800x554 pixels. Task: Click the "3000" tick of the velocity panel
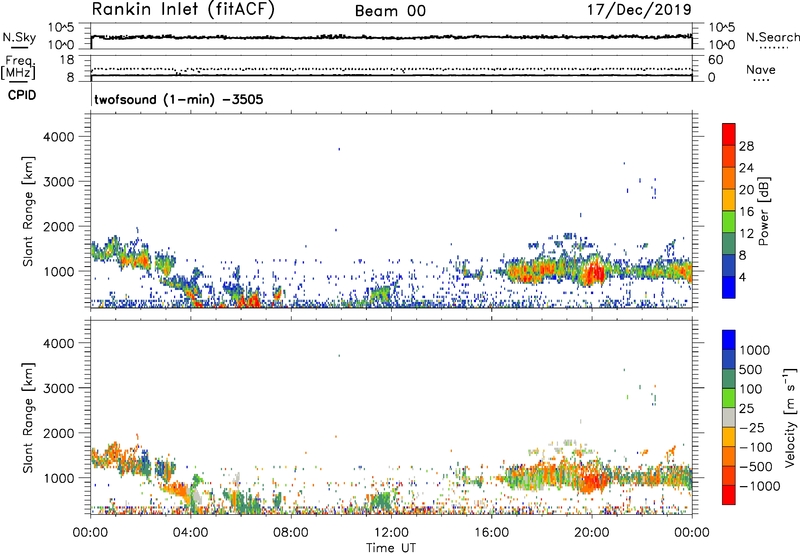(x=59, y=388)
